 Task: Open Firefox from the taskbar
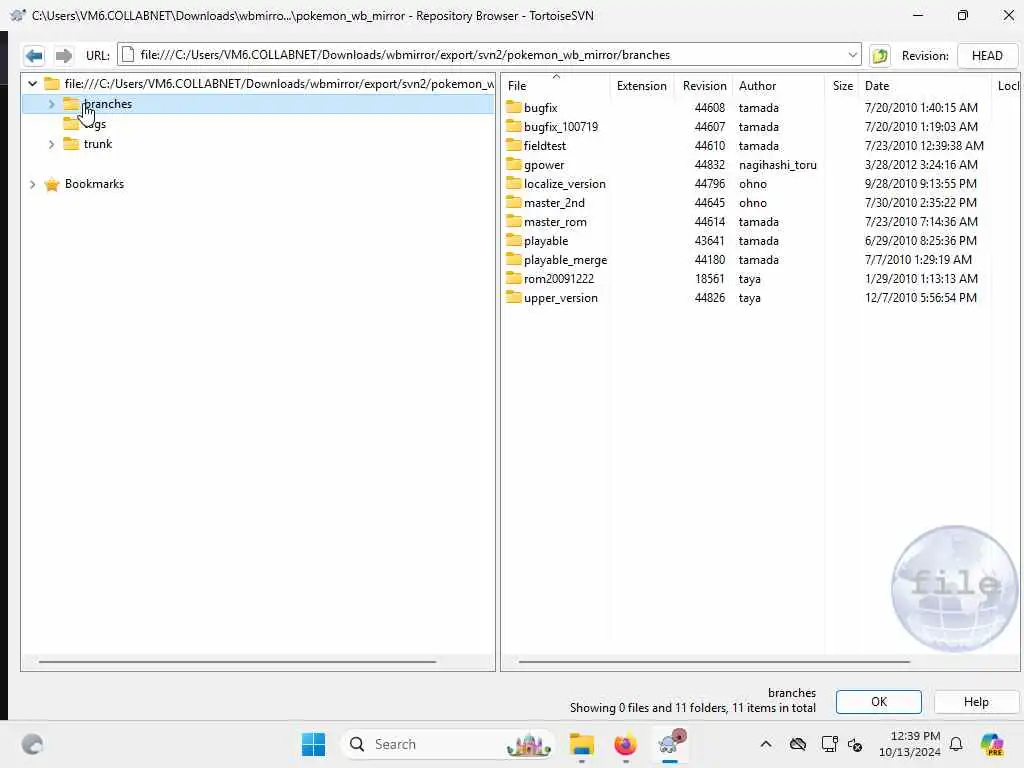click(x=625, y=744)
